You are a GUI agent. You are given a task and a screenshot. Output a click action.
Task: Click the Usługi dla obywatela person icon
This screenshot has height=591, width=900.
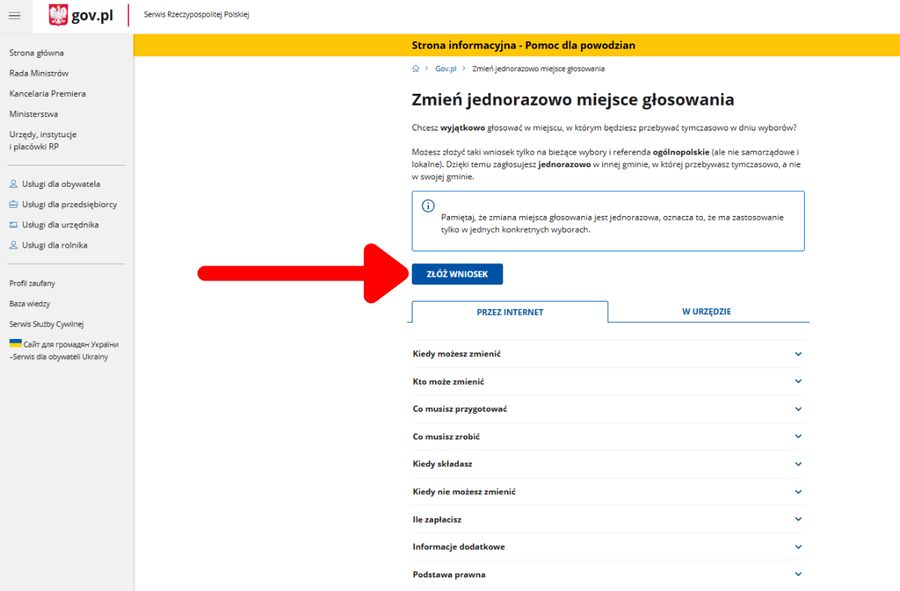click(13, 184)
